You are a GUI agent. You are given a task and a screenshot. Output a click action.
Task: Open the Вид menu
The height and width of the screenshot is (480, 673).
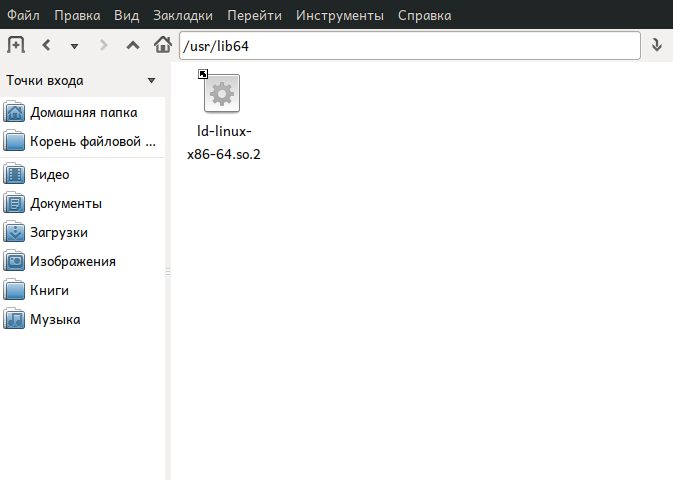click(x=126, y=15)
